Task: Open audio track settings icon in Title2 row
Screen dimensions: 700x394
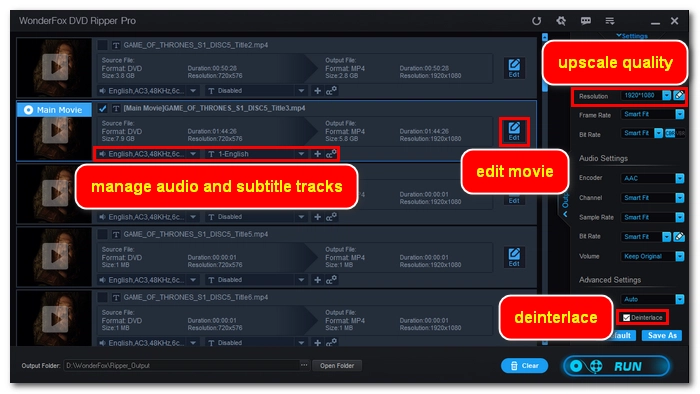Action: pos(331,91)
